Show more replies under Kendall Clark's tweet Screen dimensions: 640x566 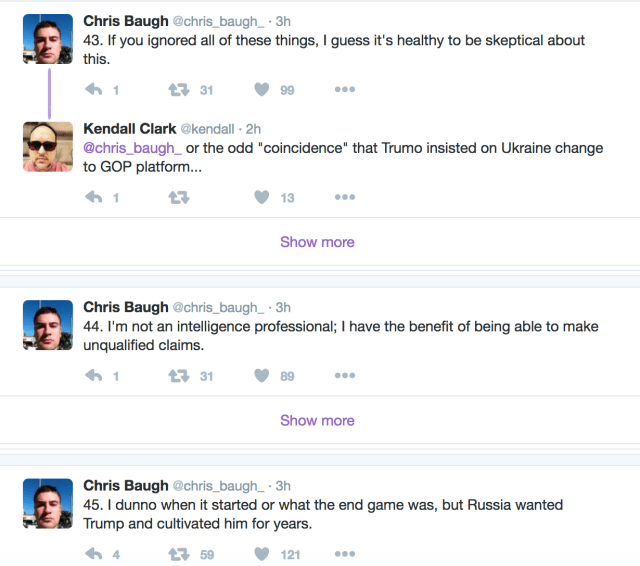[317, 242]
